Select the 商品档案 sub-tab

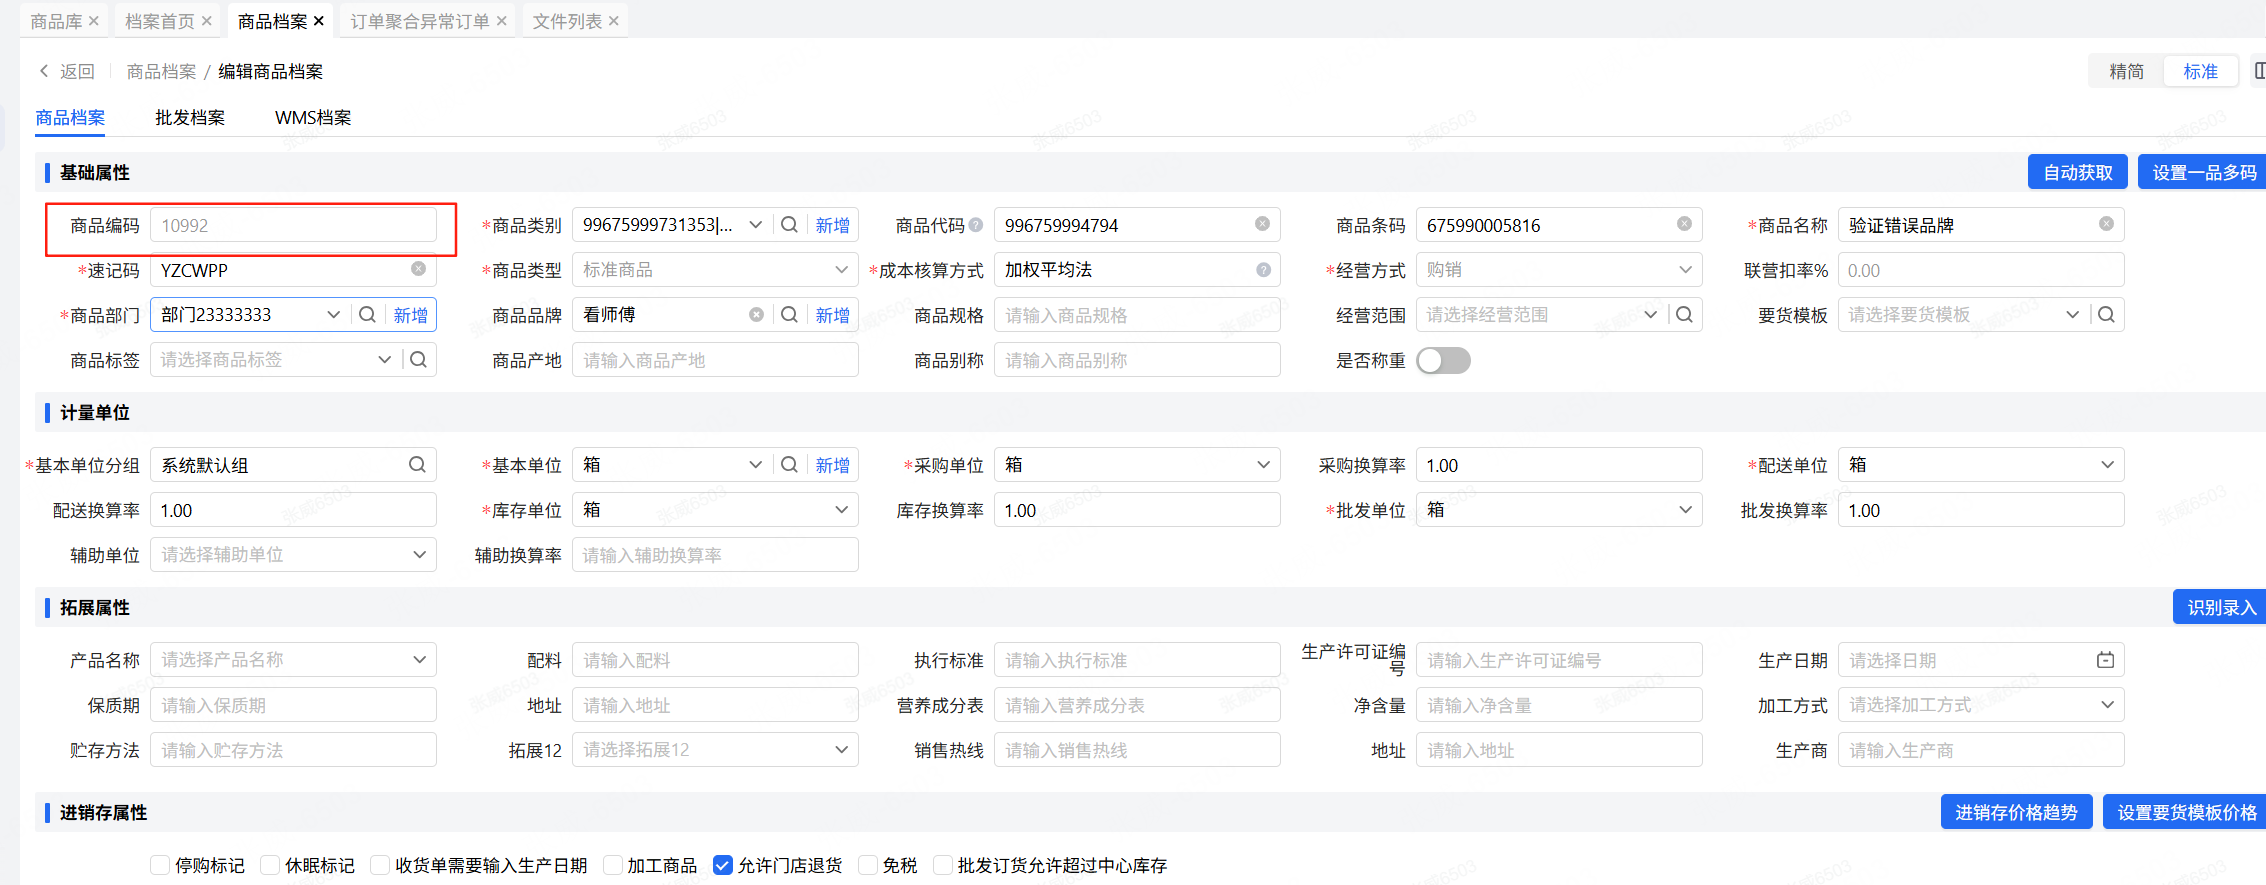coord(70,118)
